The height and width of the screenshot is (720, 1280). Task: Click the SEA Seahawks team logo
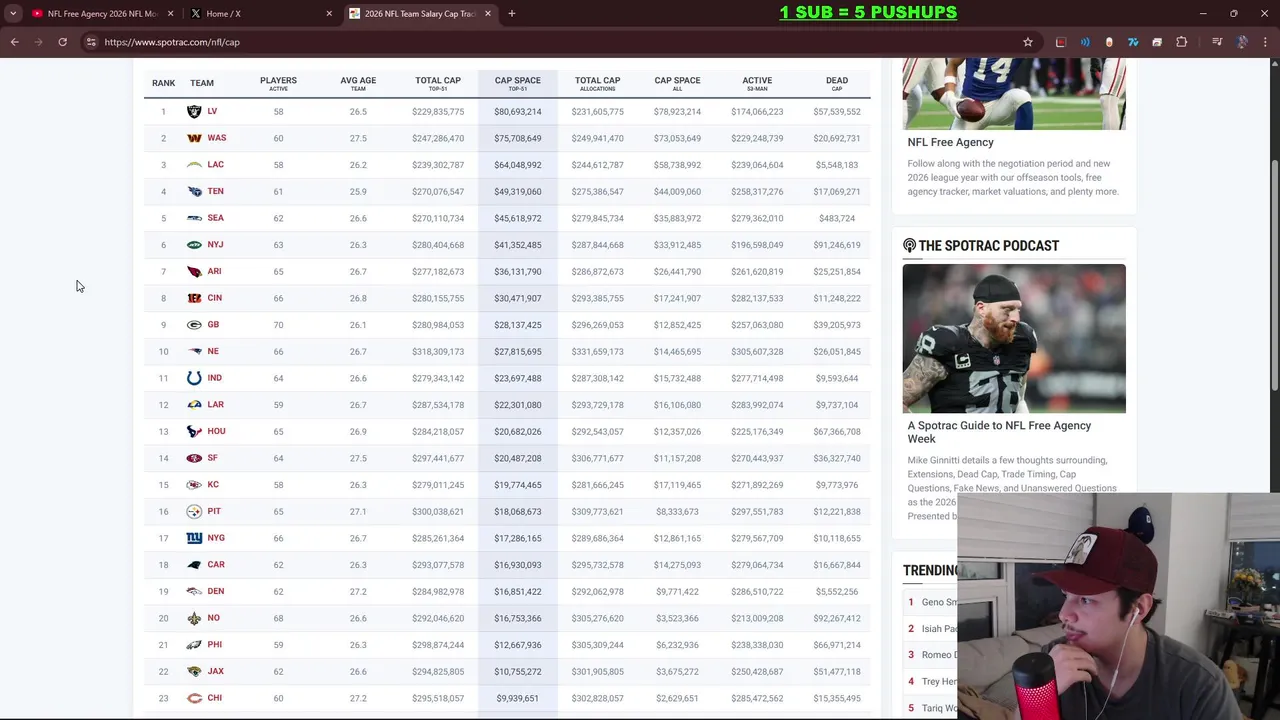pos(194,218)
